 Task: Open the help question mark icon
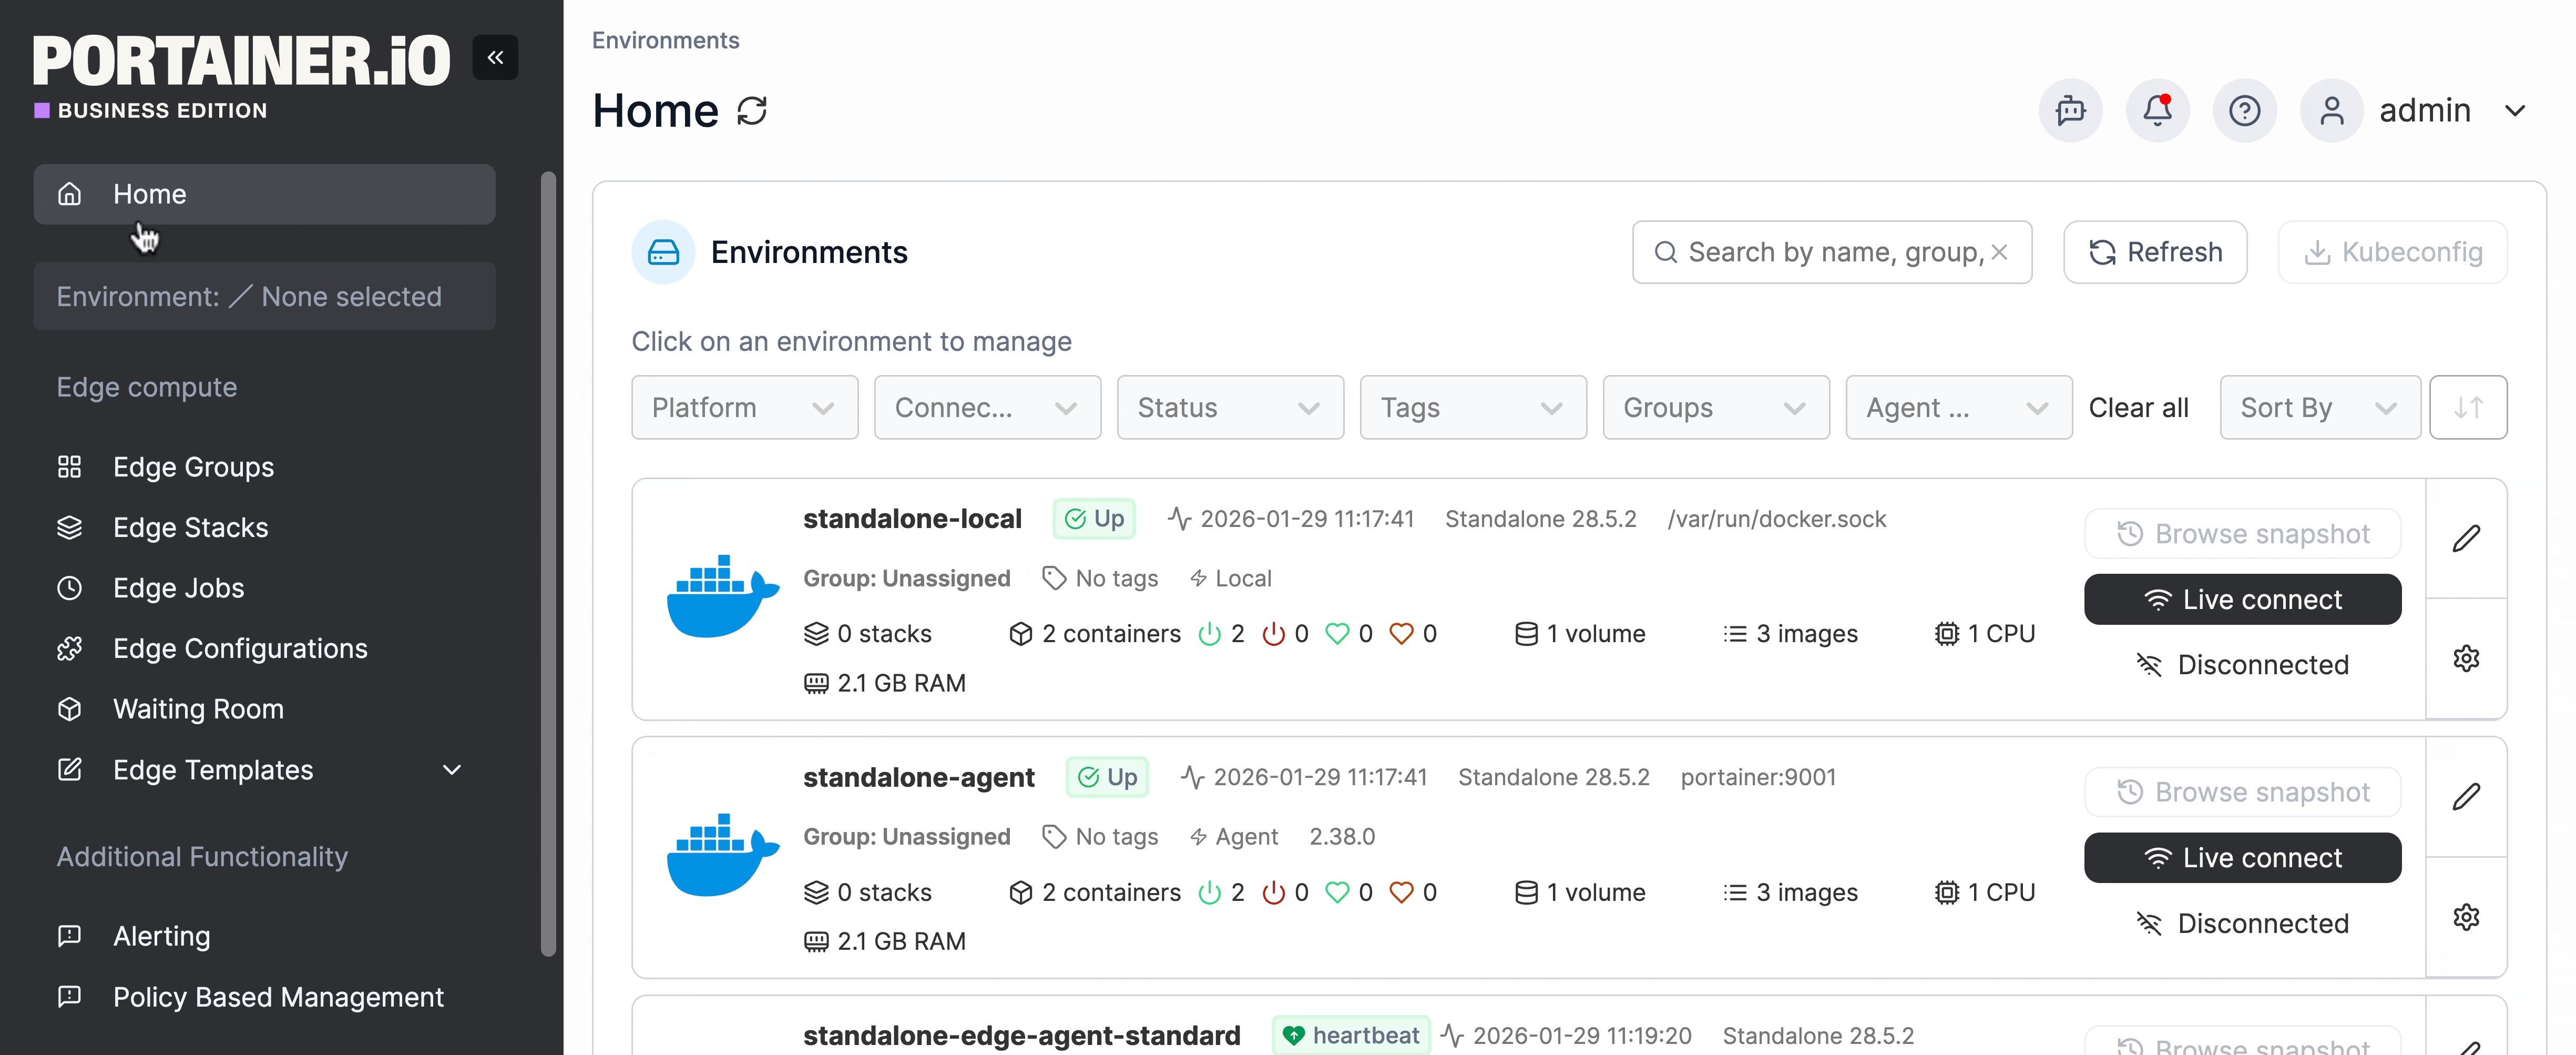click(2244, 111)
